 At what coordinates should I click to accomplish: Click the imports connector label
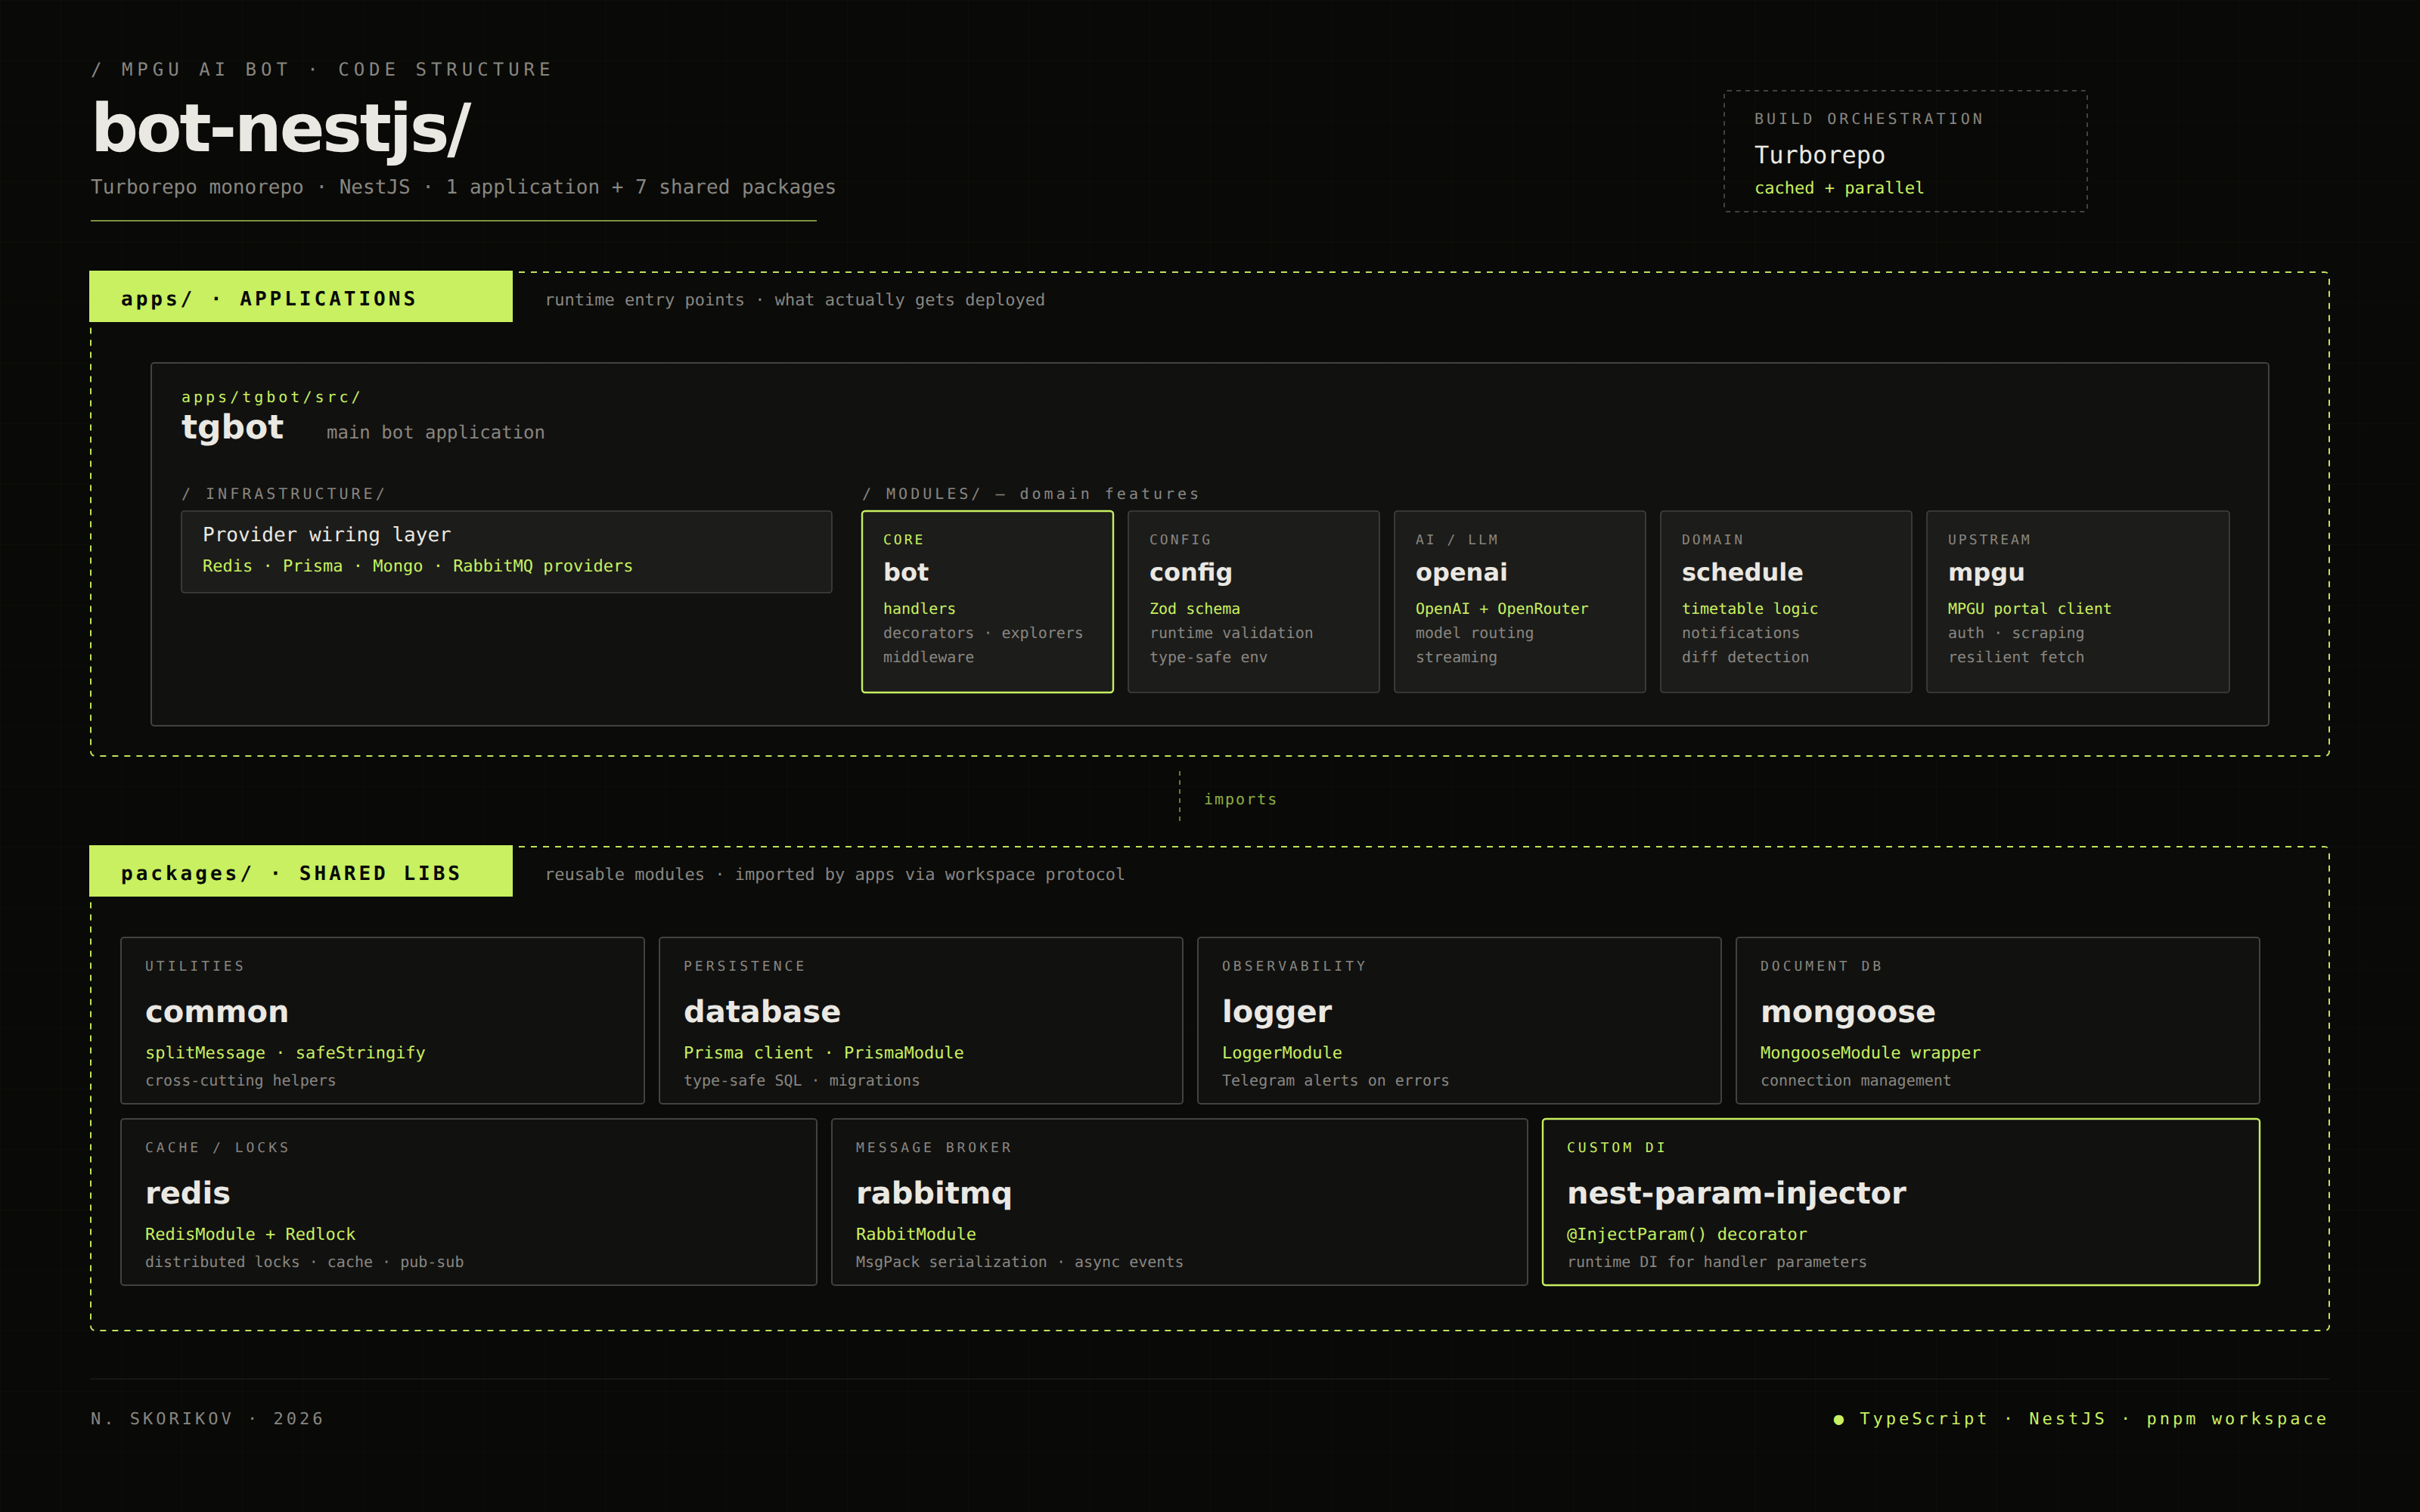(x=1240, y=799)
